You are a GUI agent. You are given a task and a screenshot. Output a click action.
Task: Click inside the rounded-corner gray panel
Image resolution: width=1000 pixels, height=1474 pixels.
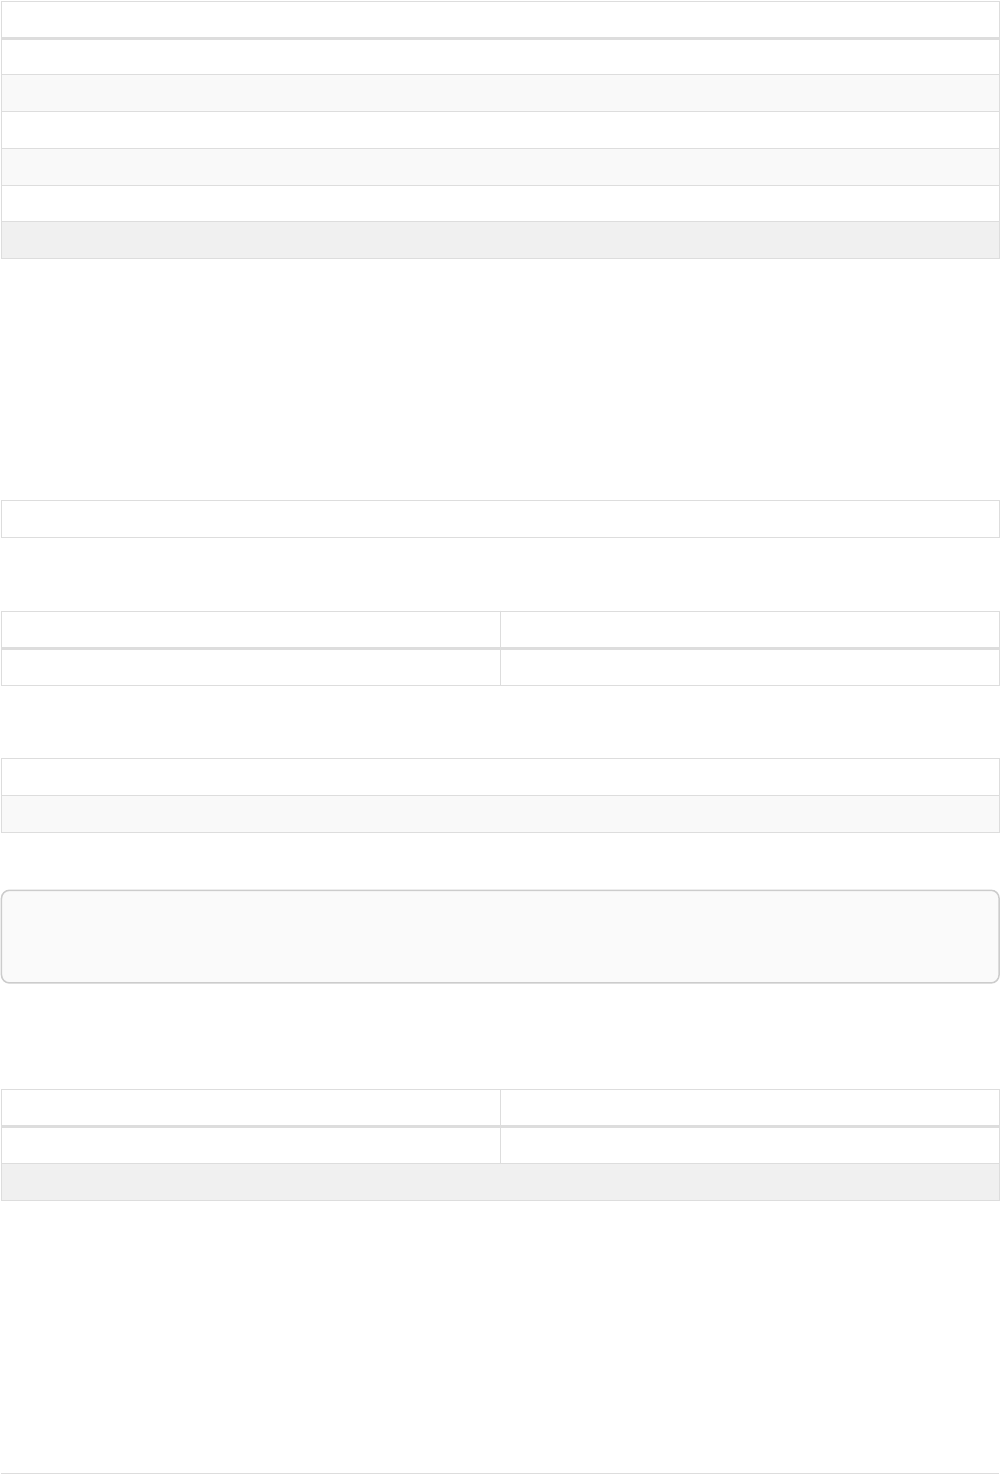(x=500, y=936)
